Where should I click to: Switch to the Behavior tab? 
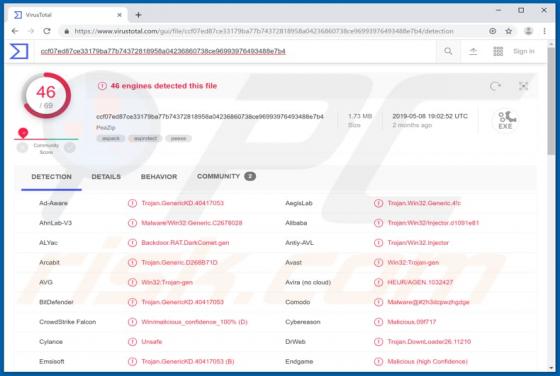point(159,177)
